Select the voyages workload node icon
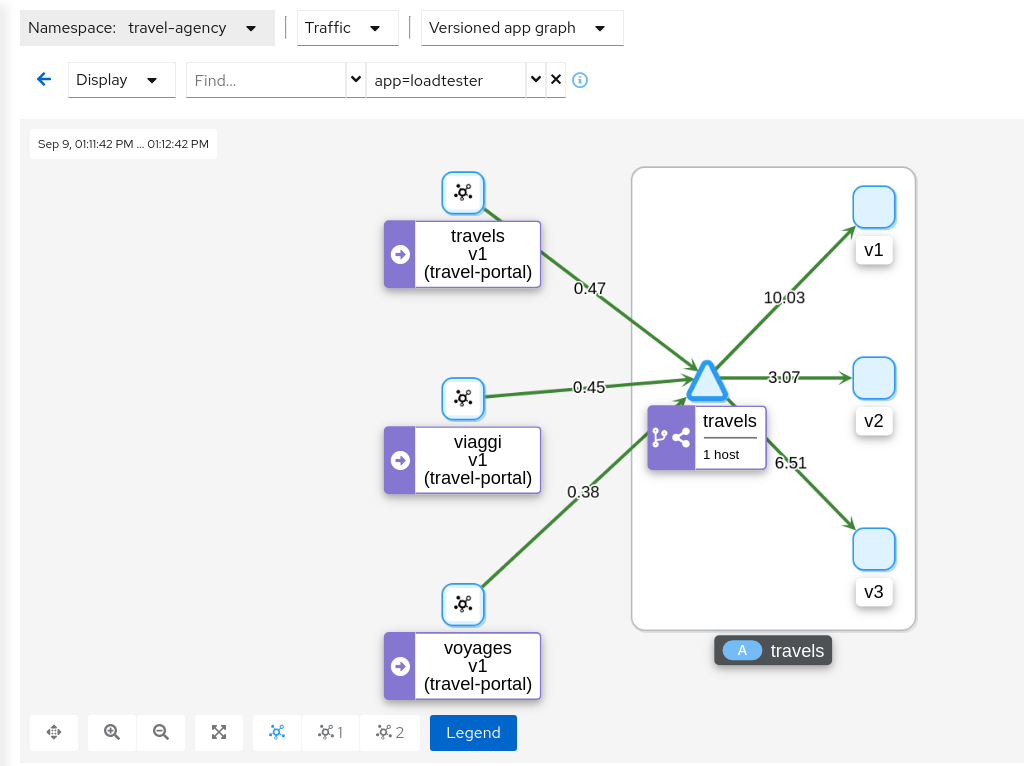 pos(463,604)
